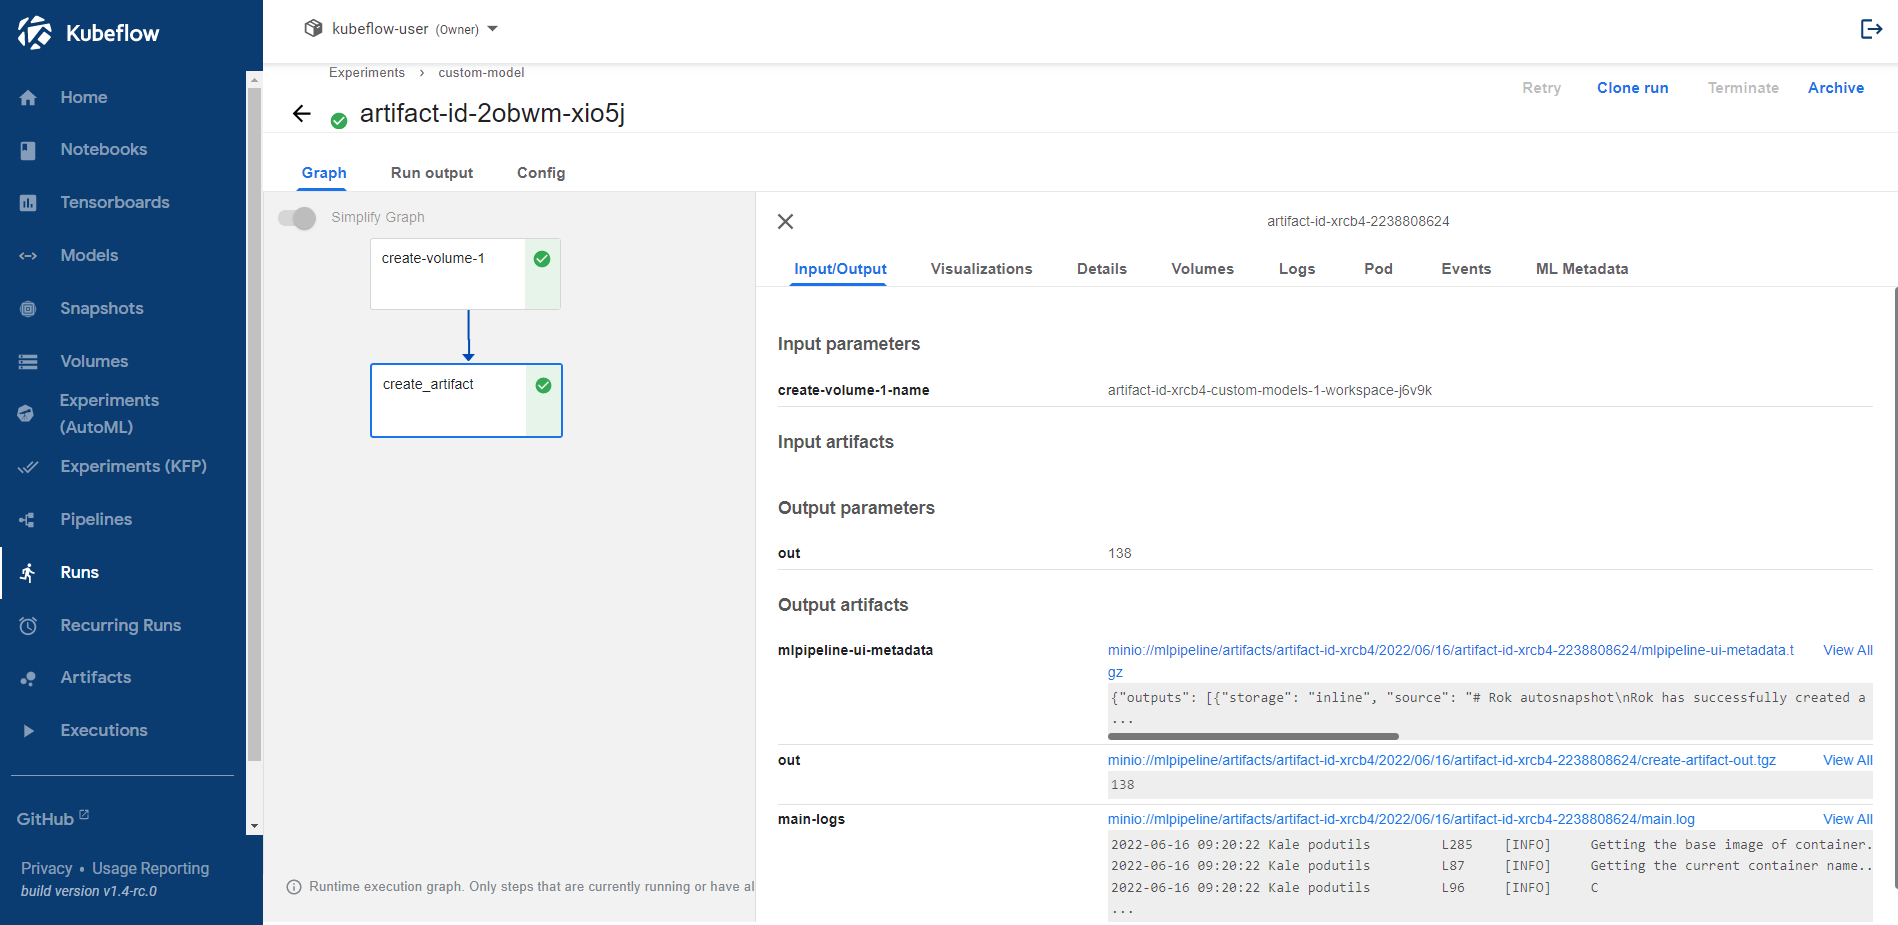1898x925 pixels.
Task: Open the kubeflow-user namespace dropdown
Action: 402,29
